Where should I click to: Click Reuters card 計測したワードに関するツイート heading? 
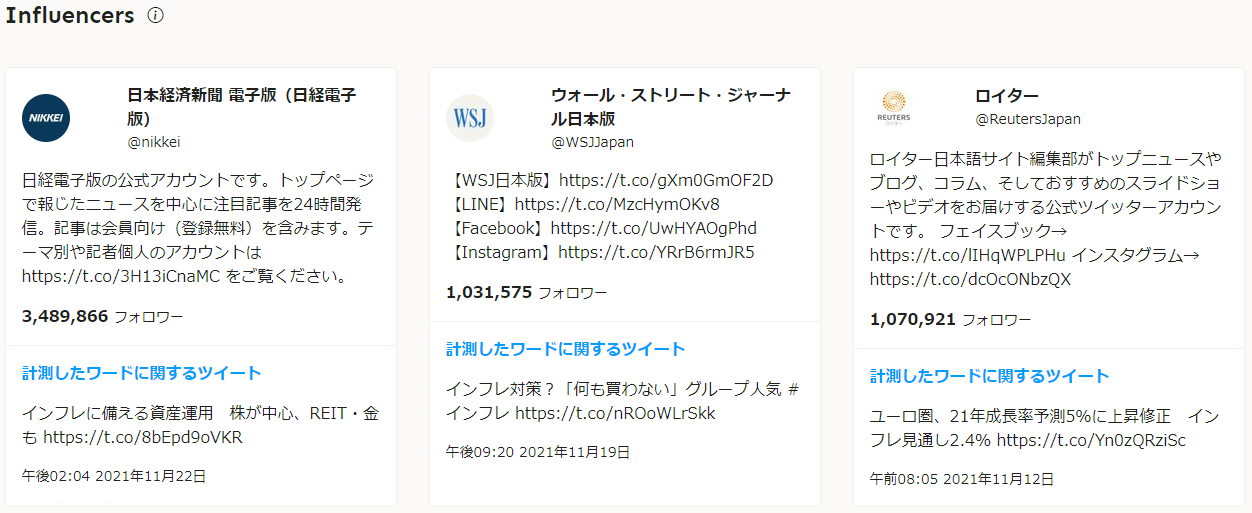click(990, 376)
